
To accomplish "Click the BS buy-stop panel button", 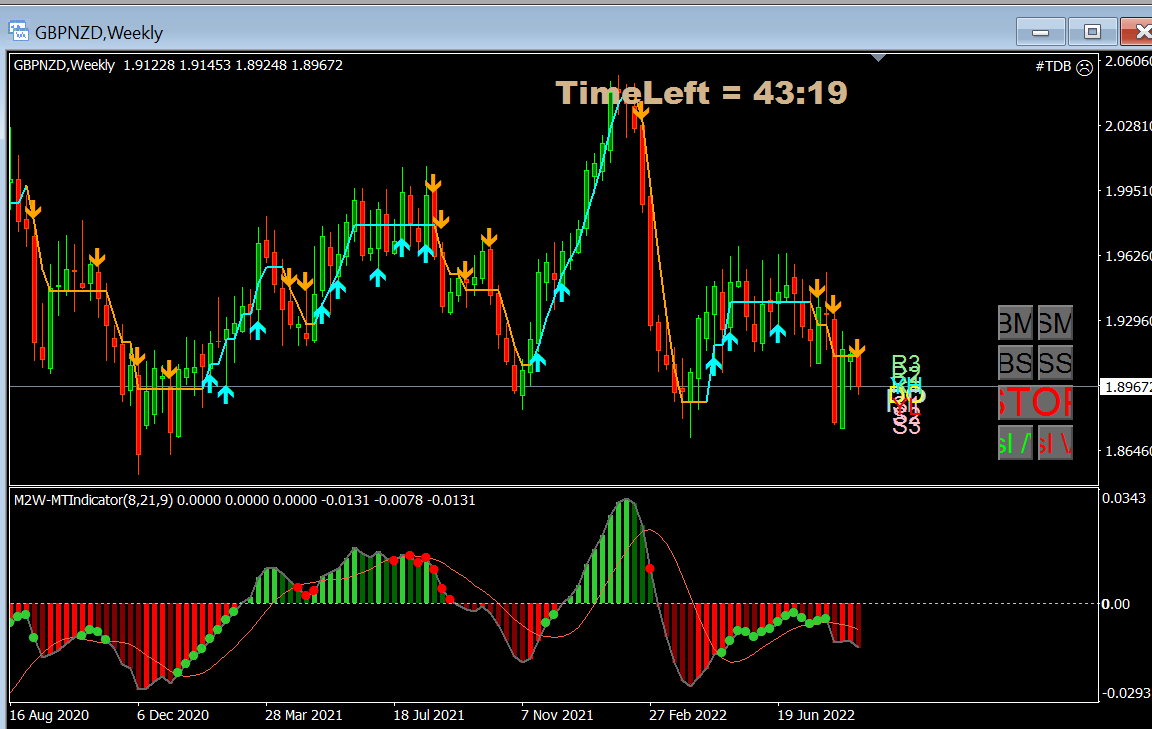I will coord(1015,362).
